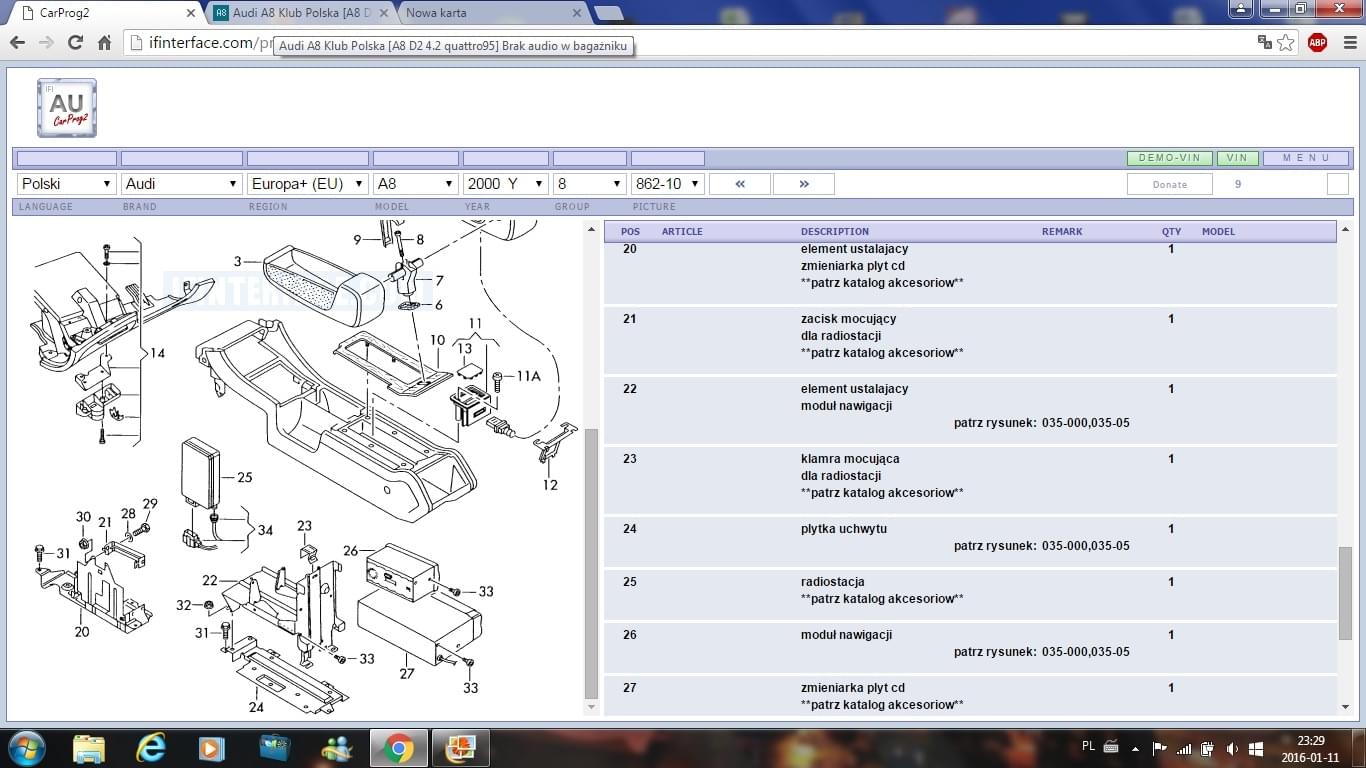Go back to the previous page
This screenshot has height=768, width=1366.
tap(17, 43)
